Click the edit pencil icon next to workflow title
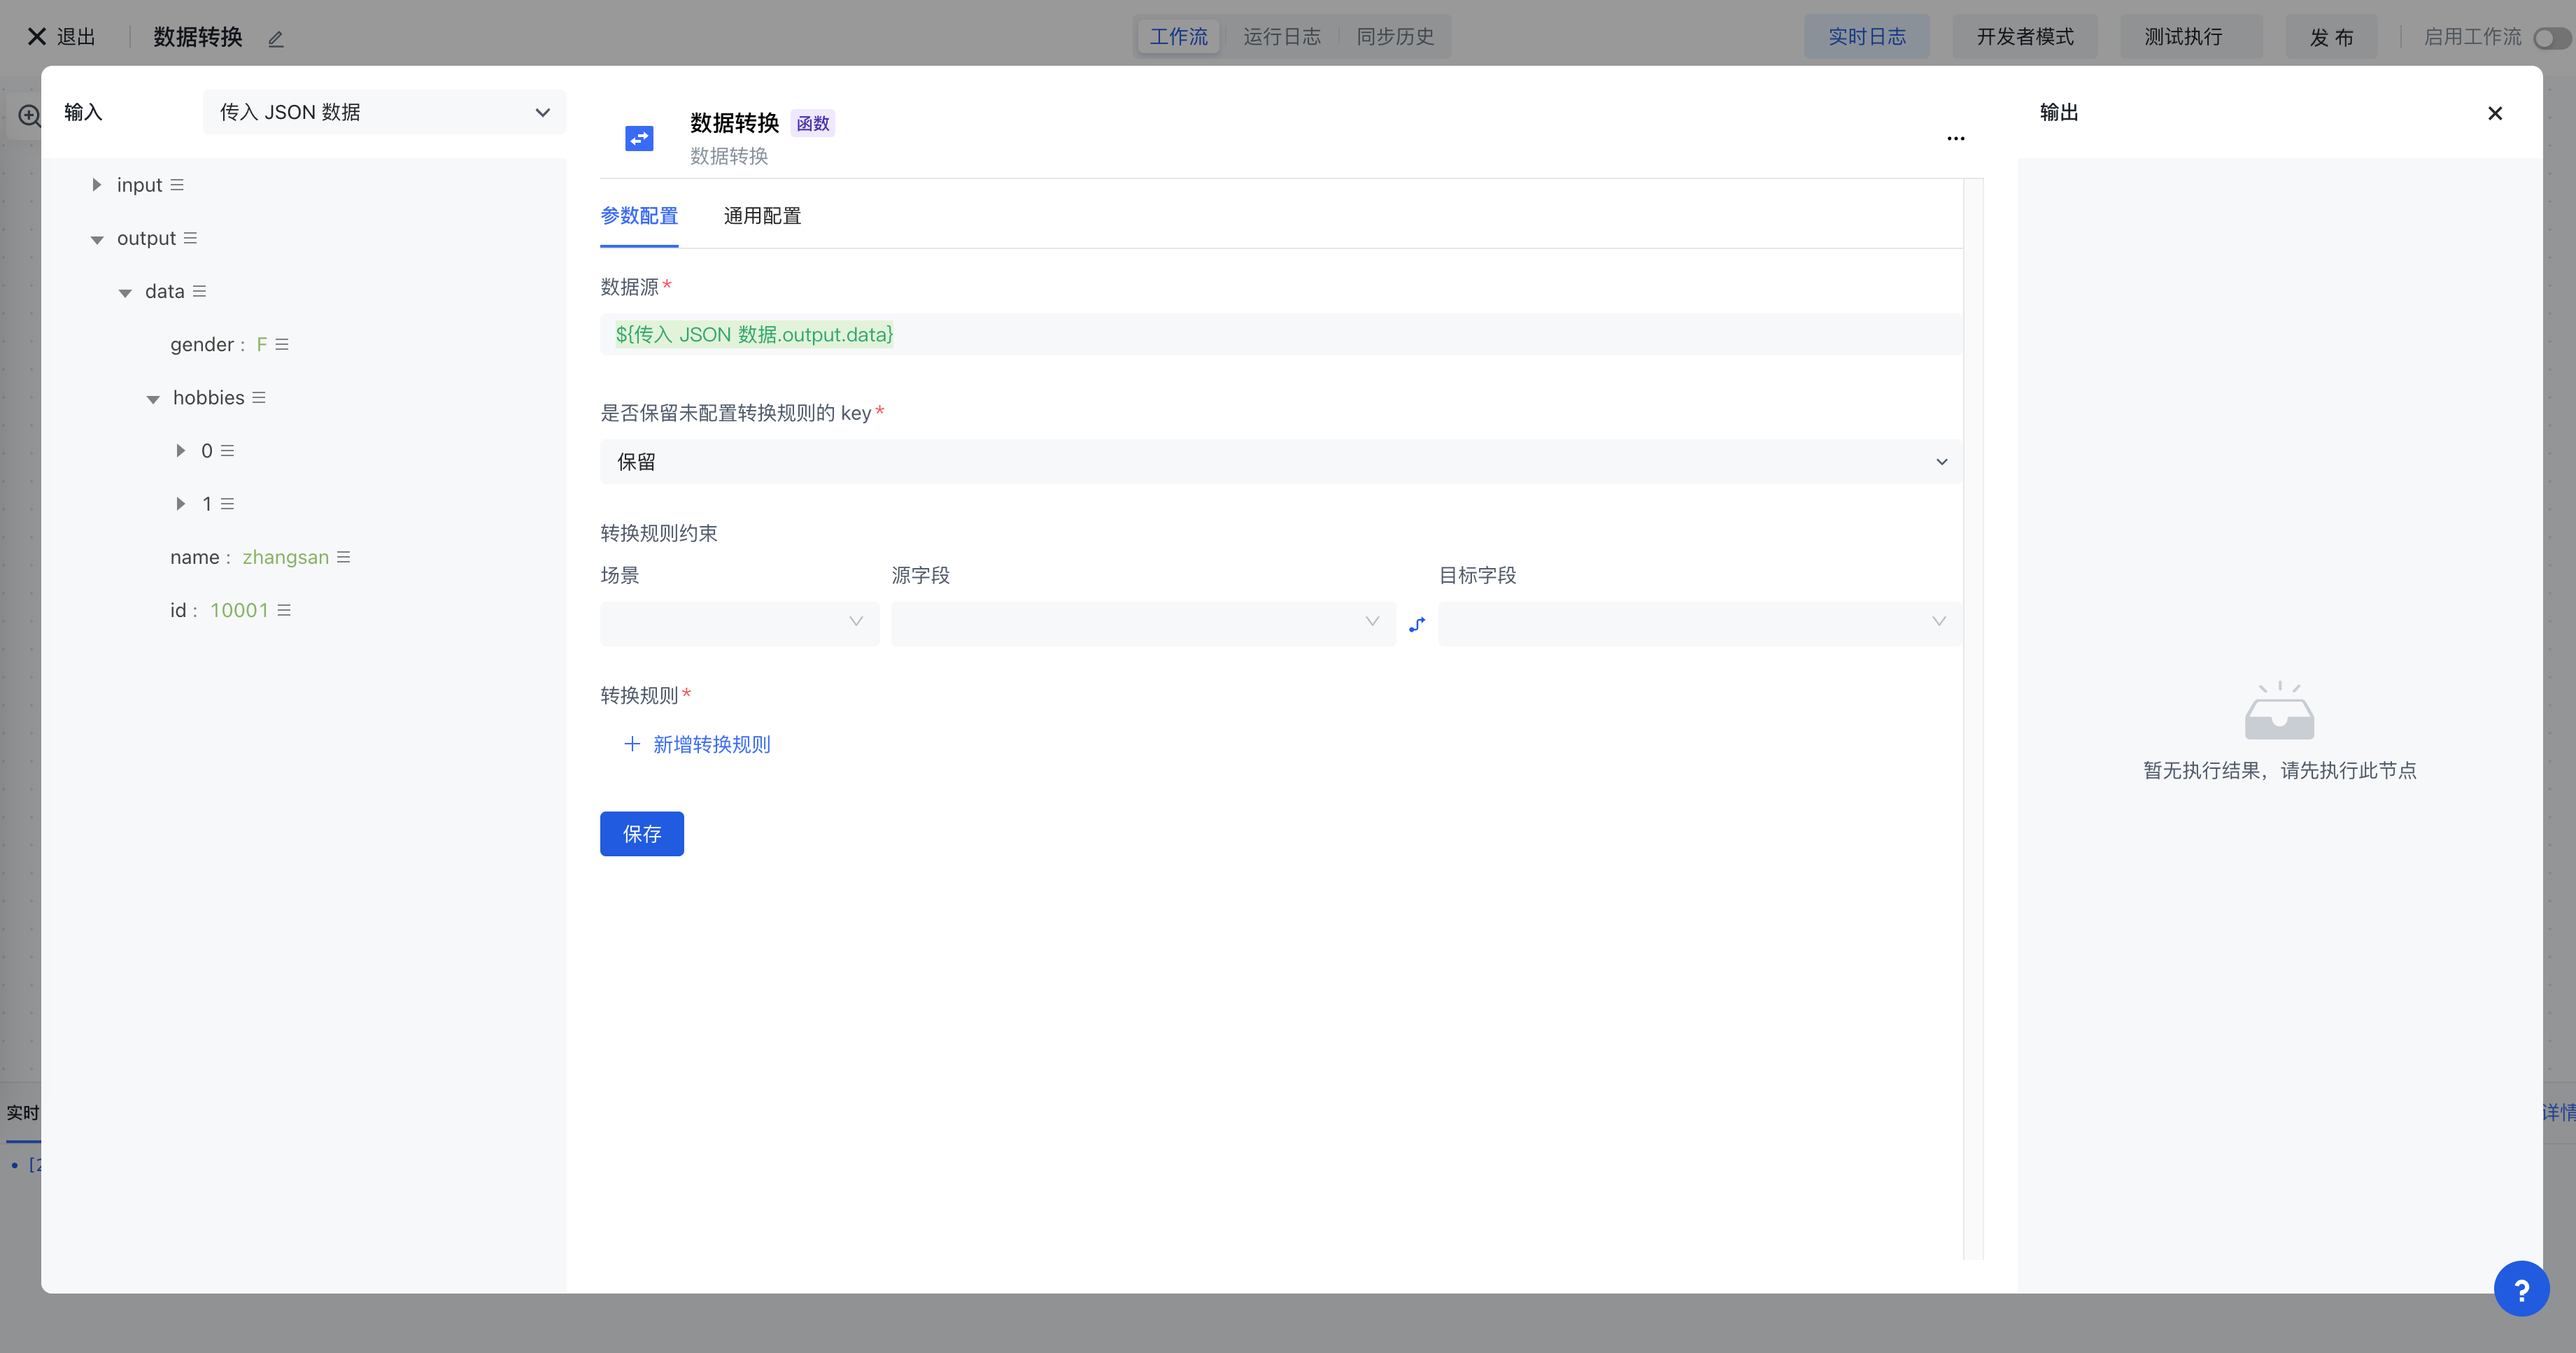The width and height of the screenshot is (2576, 1353). [x=276, y=39]
